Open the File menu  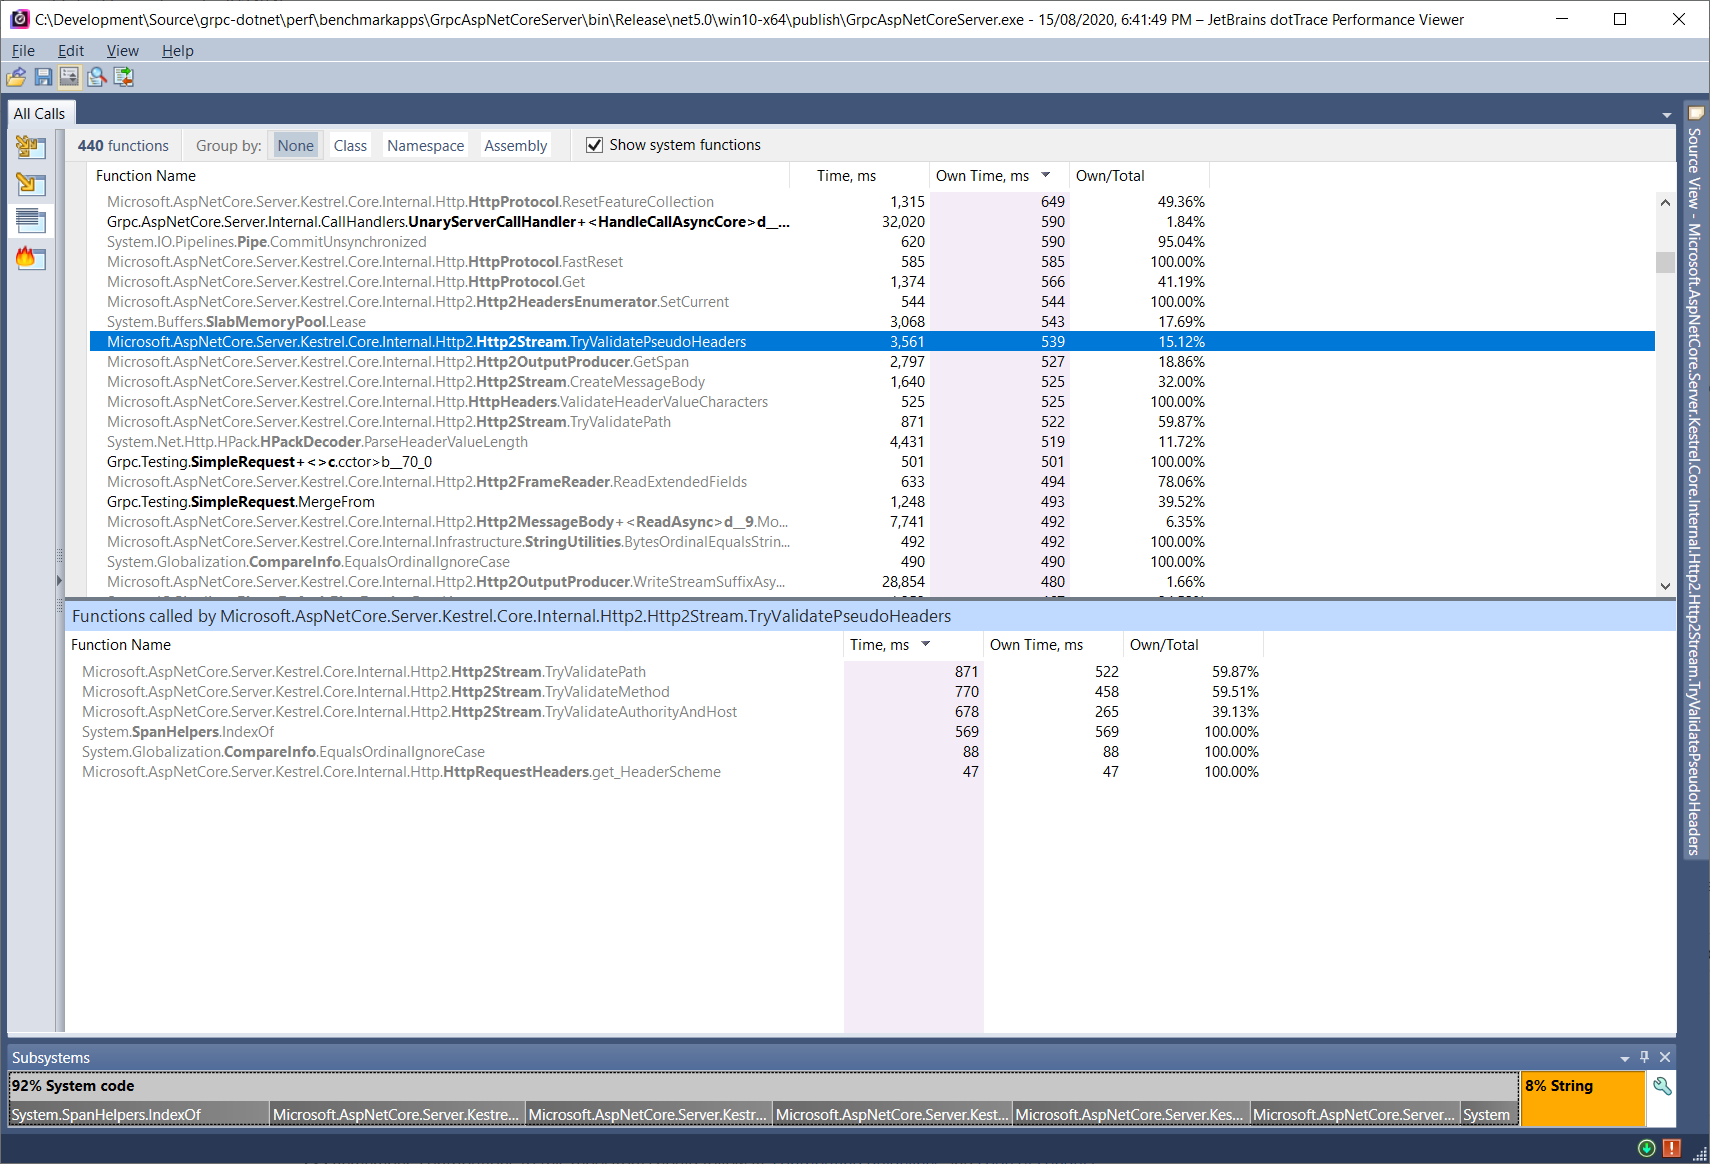point(23,51)
